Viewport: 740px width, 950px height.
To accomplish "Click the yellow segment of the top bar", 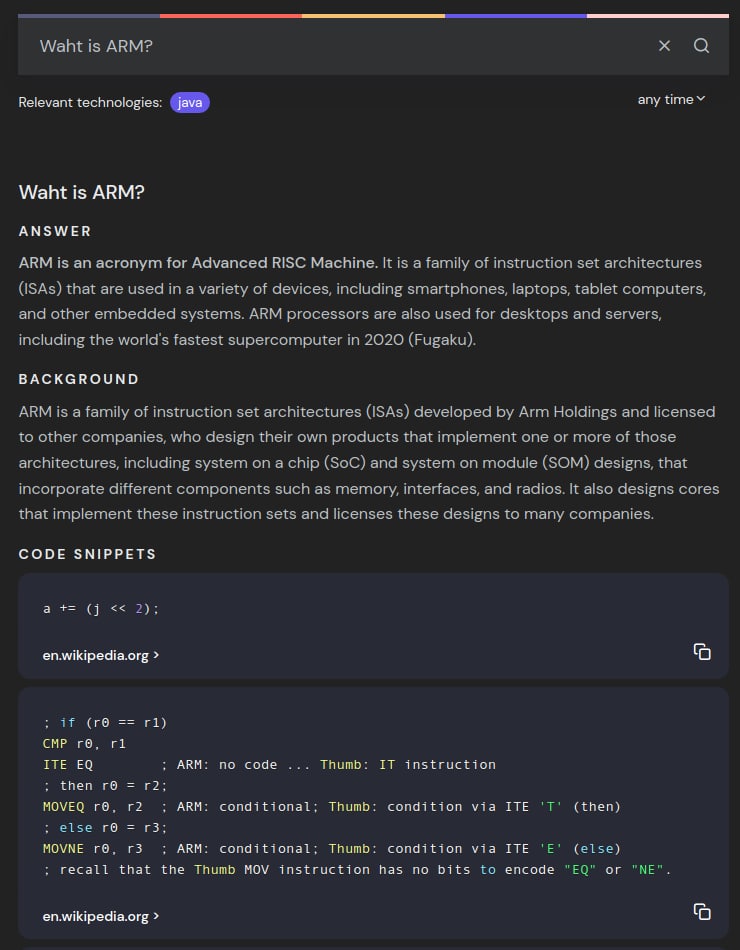I will click(x=373, y=16).
